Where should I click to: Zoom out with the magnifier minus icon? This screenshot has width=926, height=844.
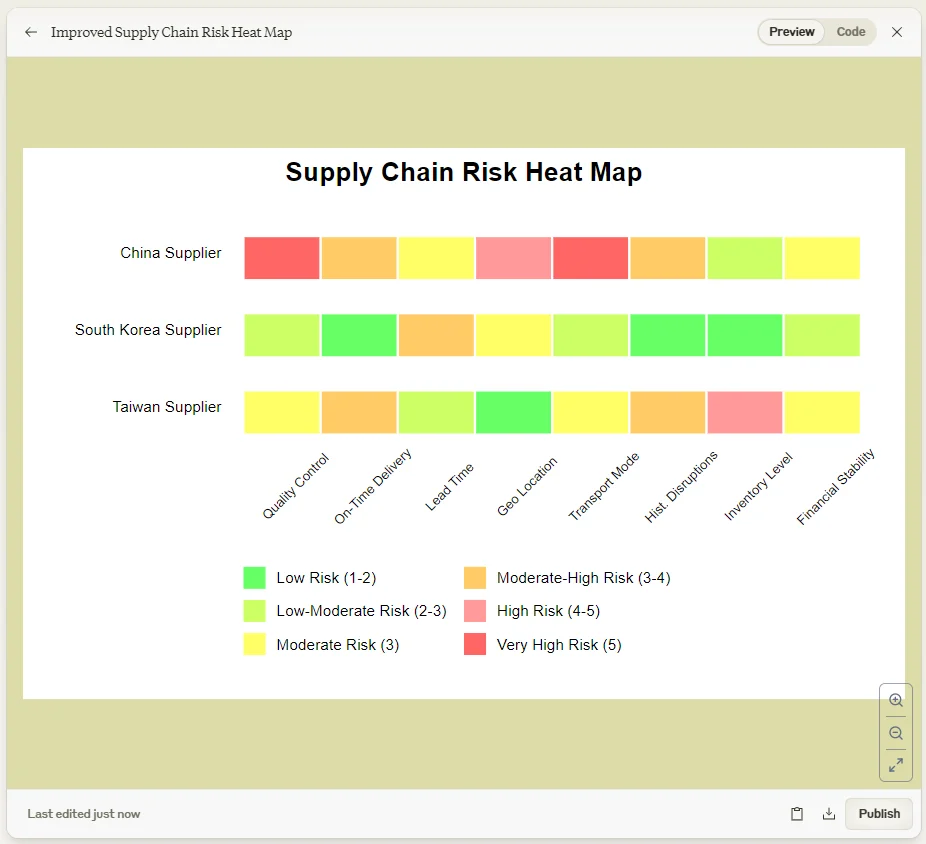[x=896, y=733]
